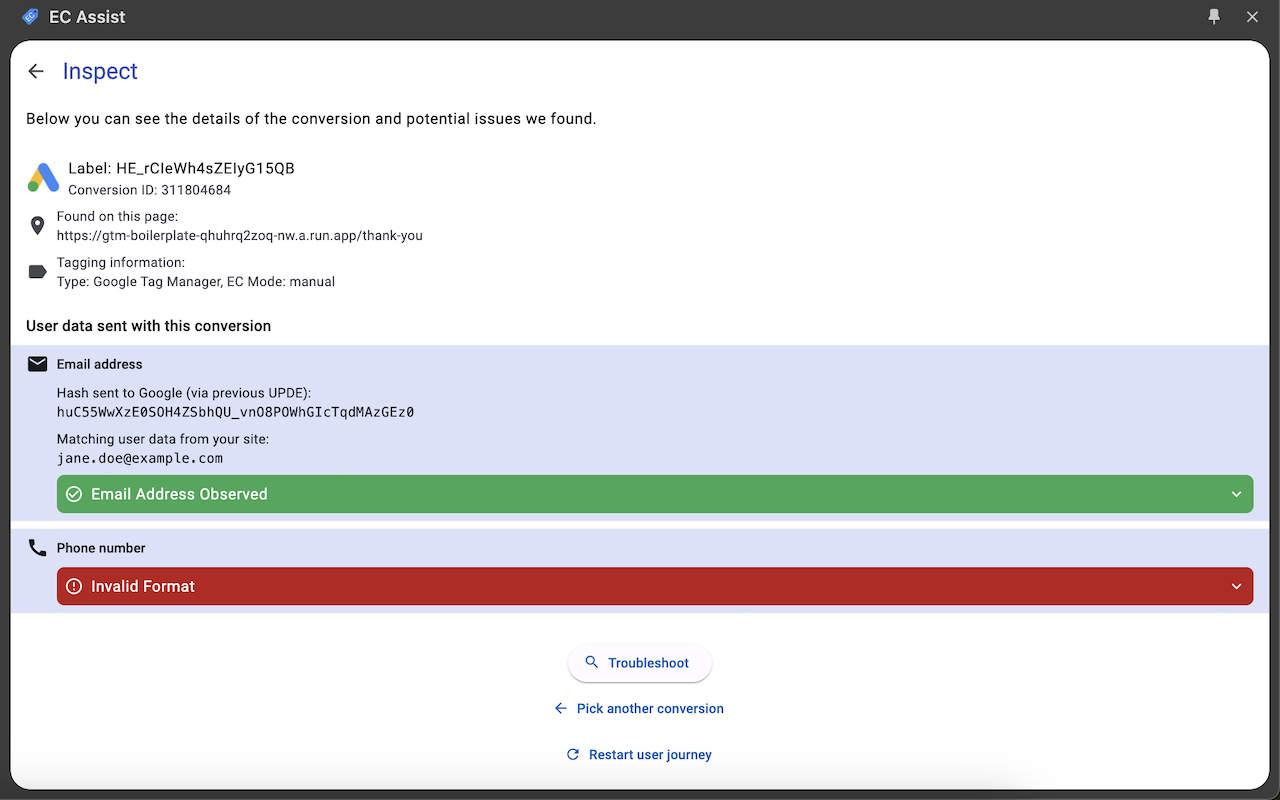The image size is (1280, 800).
Task: Click the arrow icon beside Pick another conversion
Action: click(561, 708)
